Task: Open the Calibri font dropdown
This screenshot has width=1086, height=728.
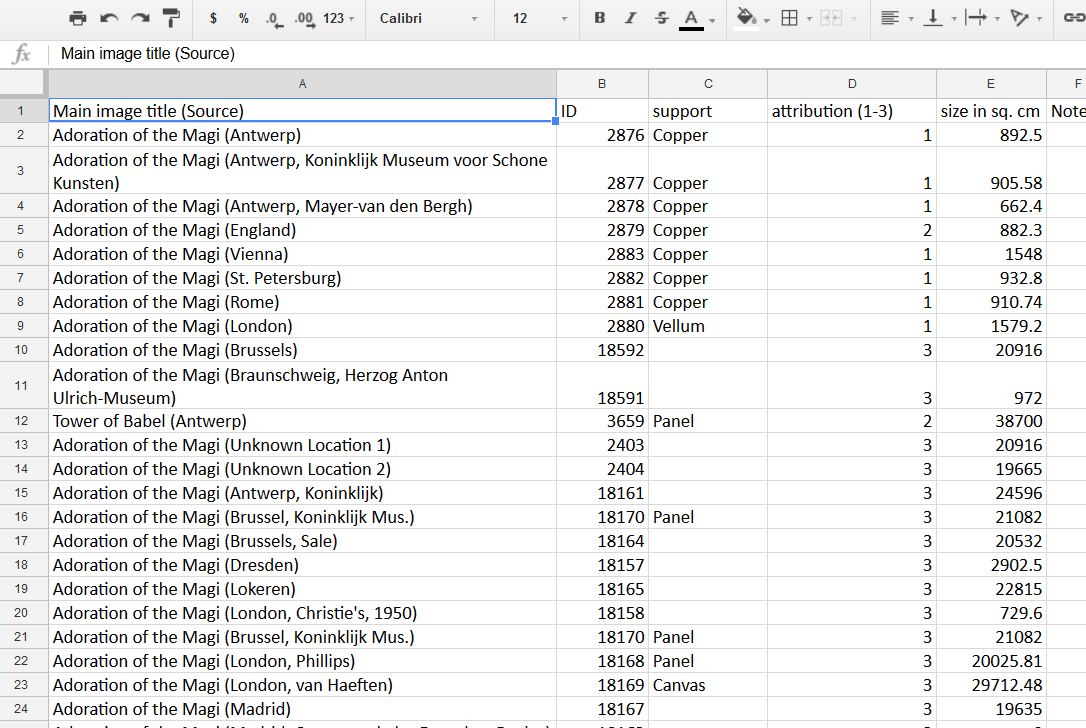Action: pyautogui.click(x=429, y=19)
